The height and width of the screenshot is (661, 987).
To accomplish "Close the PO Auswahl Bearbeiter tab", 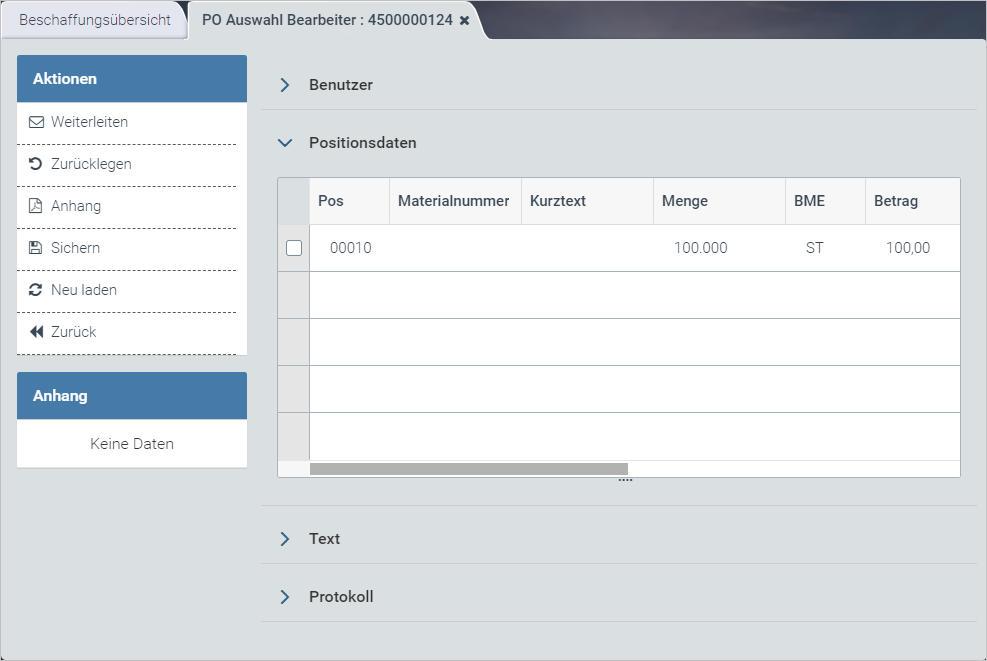I will [x=464, y=20].
